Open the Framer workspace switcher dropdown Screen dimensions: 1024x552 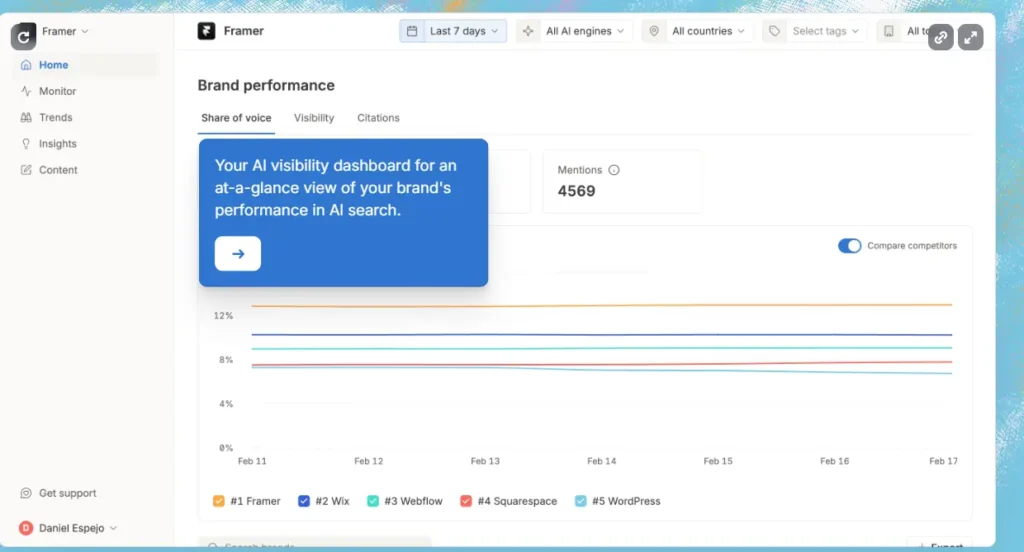(65, 31)
